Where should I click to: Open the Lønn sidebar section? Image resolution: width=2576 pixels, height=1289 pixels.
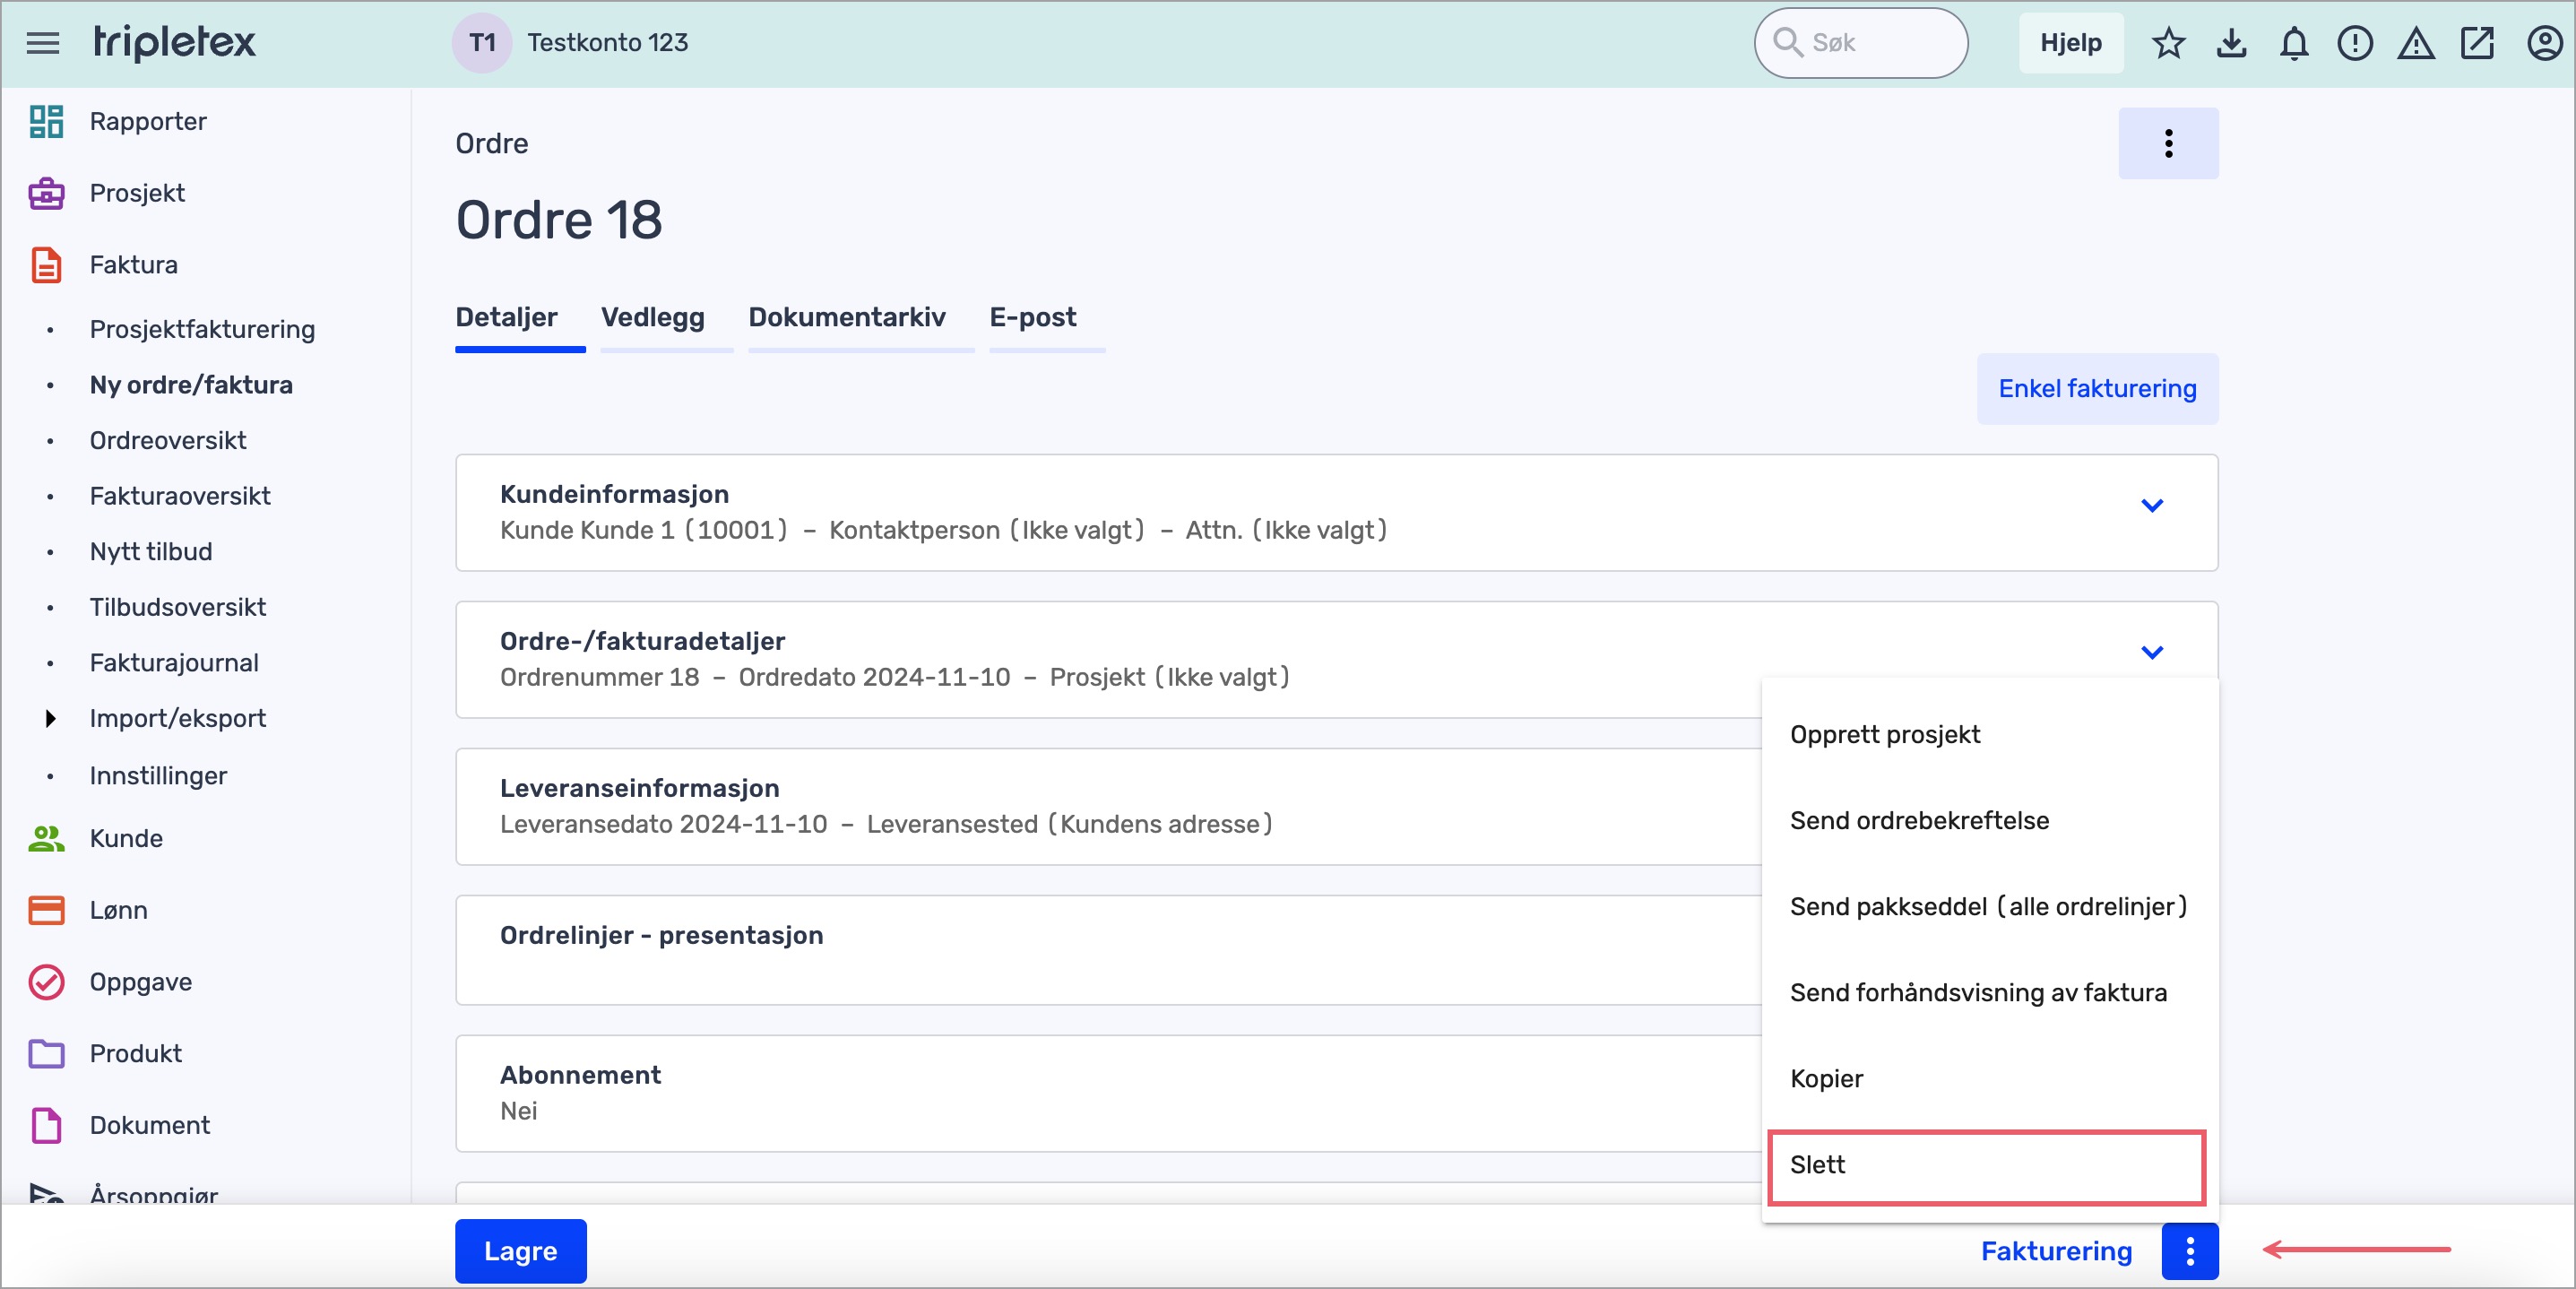point(119,910)
